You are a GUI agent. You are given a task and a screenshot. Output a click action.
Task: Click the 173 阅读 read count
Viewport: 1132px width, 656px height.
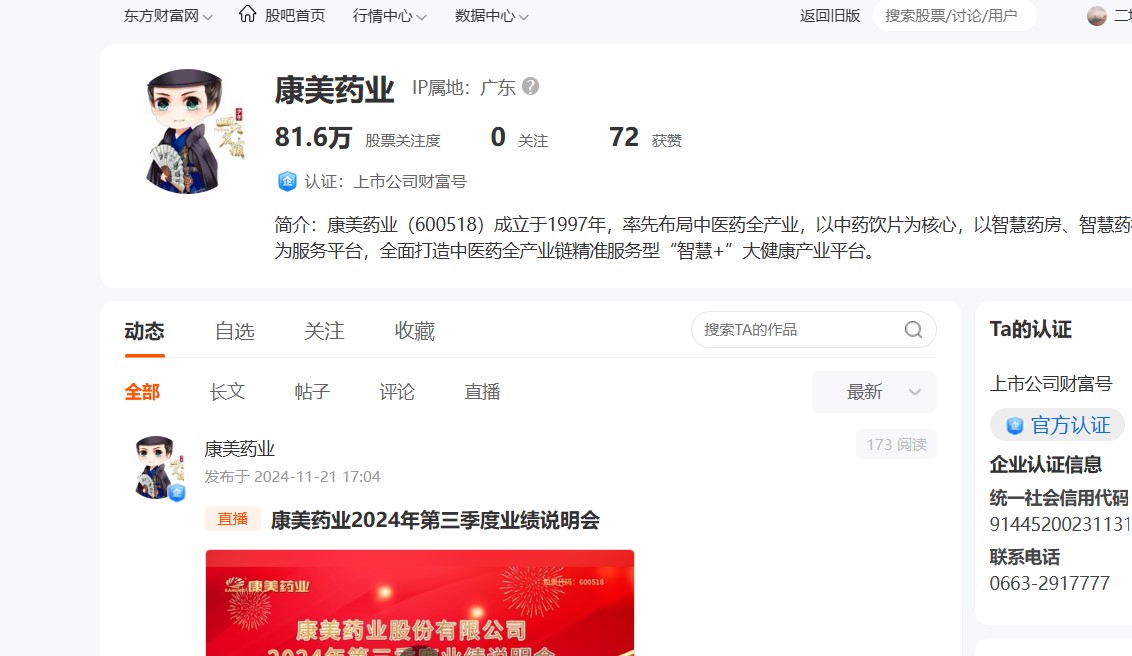tap(897, 445)
